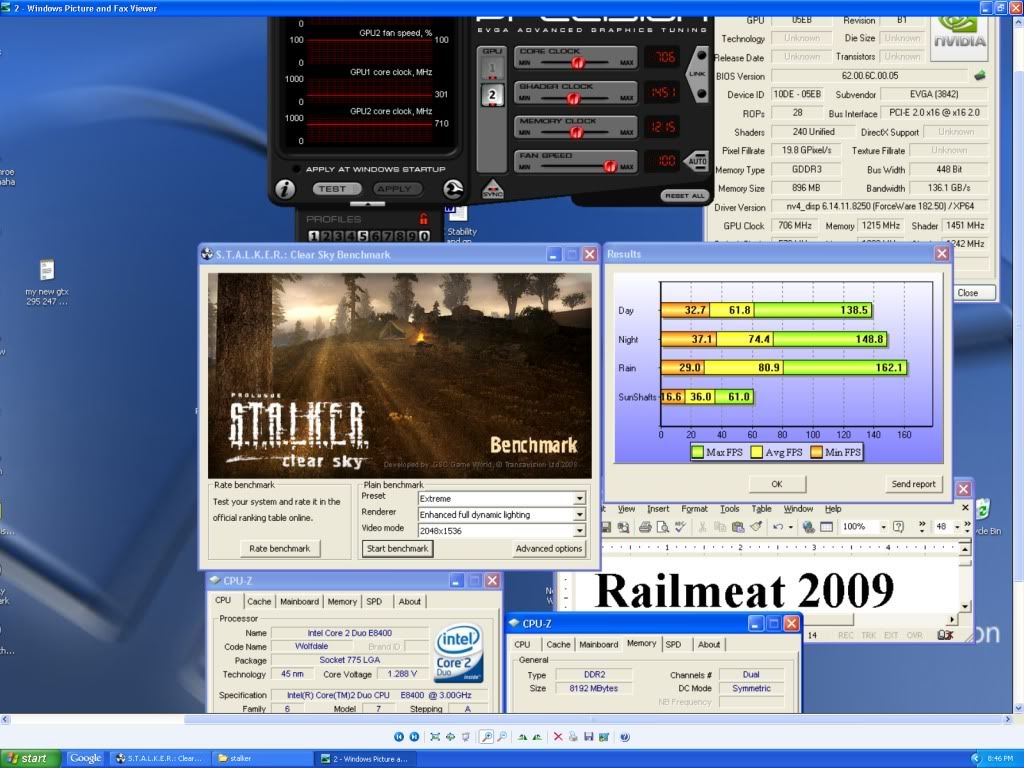Open Word Table menu
Screen dimensions: 1024x768
761,509
